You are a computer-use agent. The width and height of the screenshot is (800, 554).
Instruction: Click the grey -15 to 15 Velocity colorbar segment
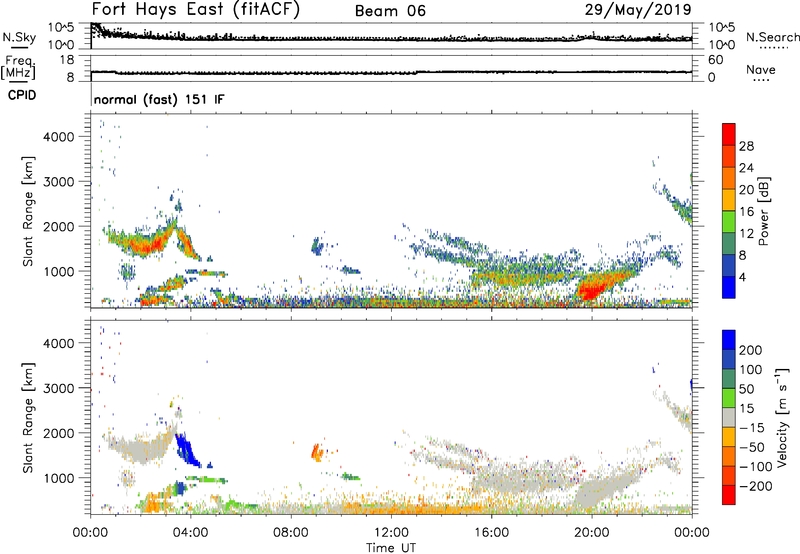tap(729, 417)
